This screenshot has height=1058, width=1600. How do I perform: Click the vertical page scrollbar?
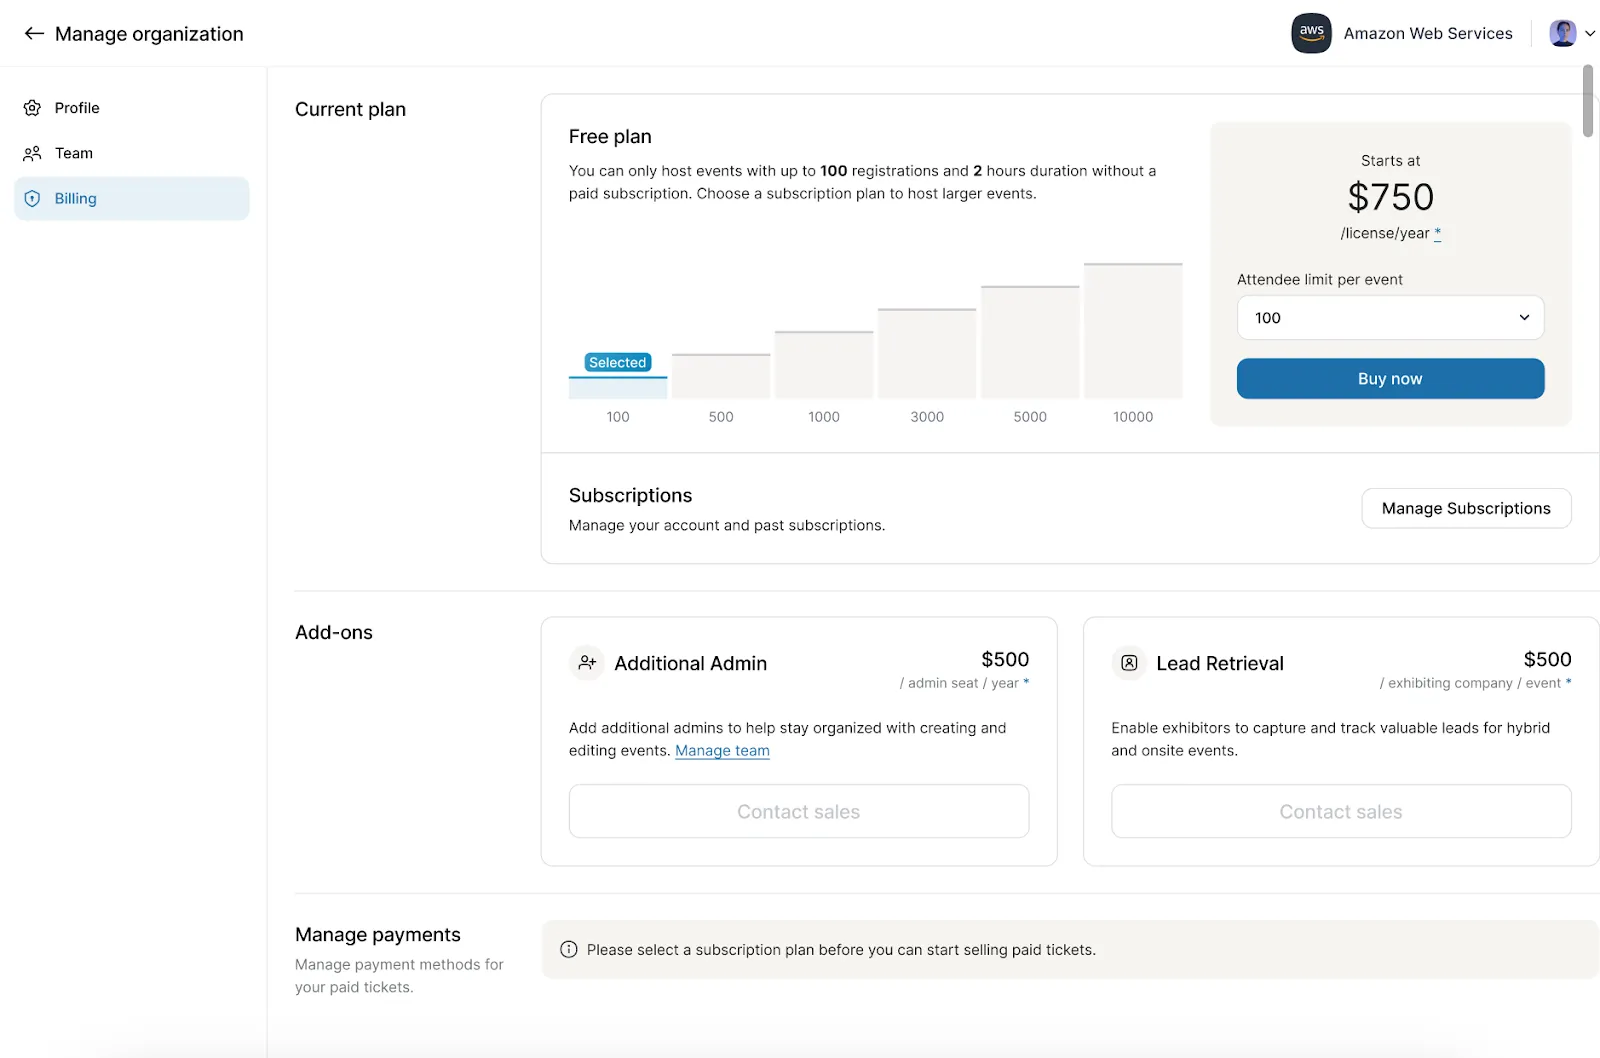click(x=1587, y=100)
